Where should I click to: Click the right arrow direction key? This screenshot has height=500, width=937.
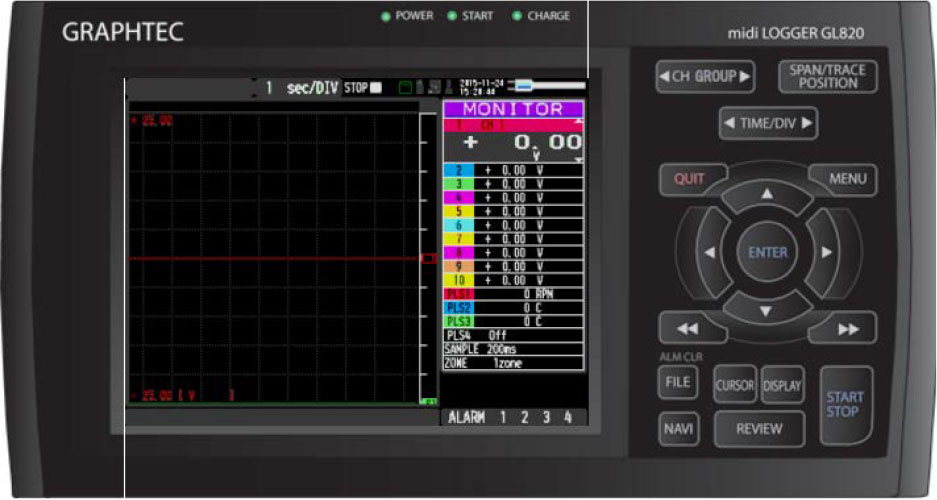[x=826, y=253]
